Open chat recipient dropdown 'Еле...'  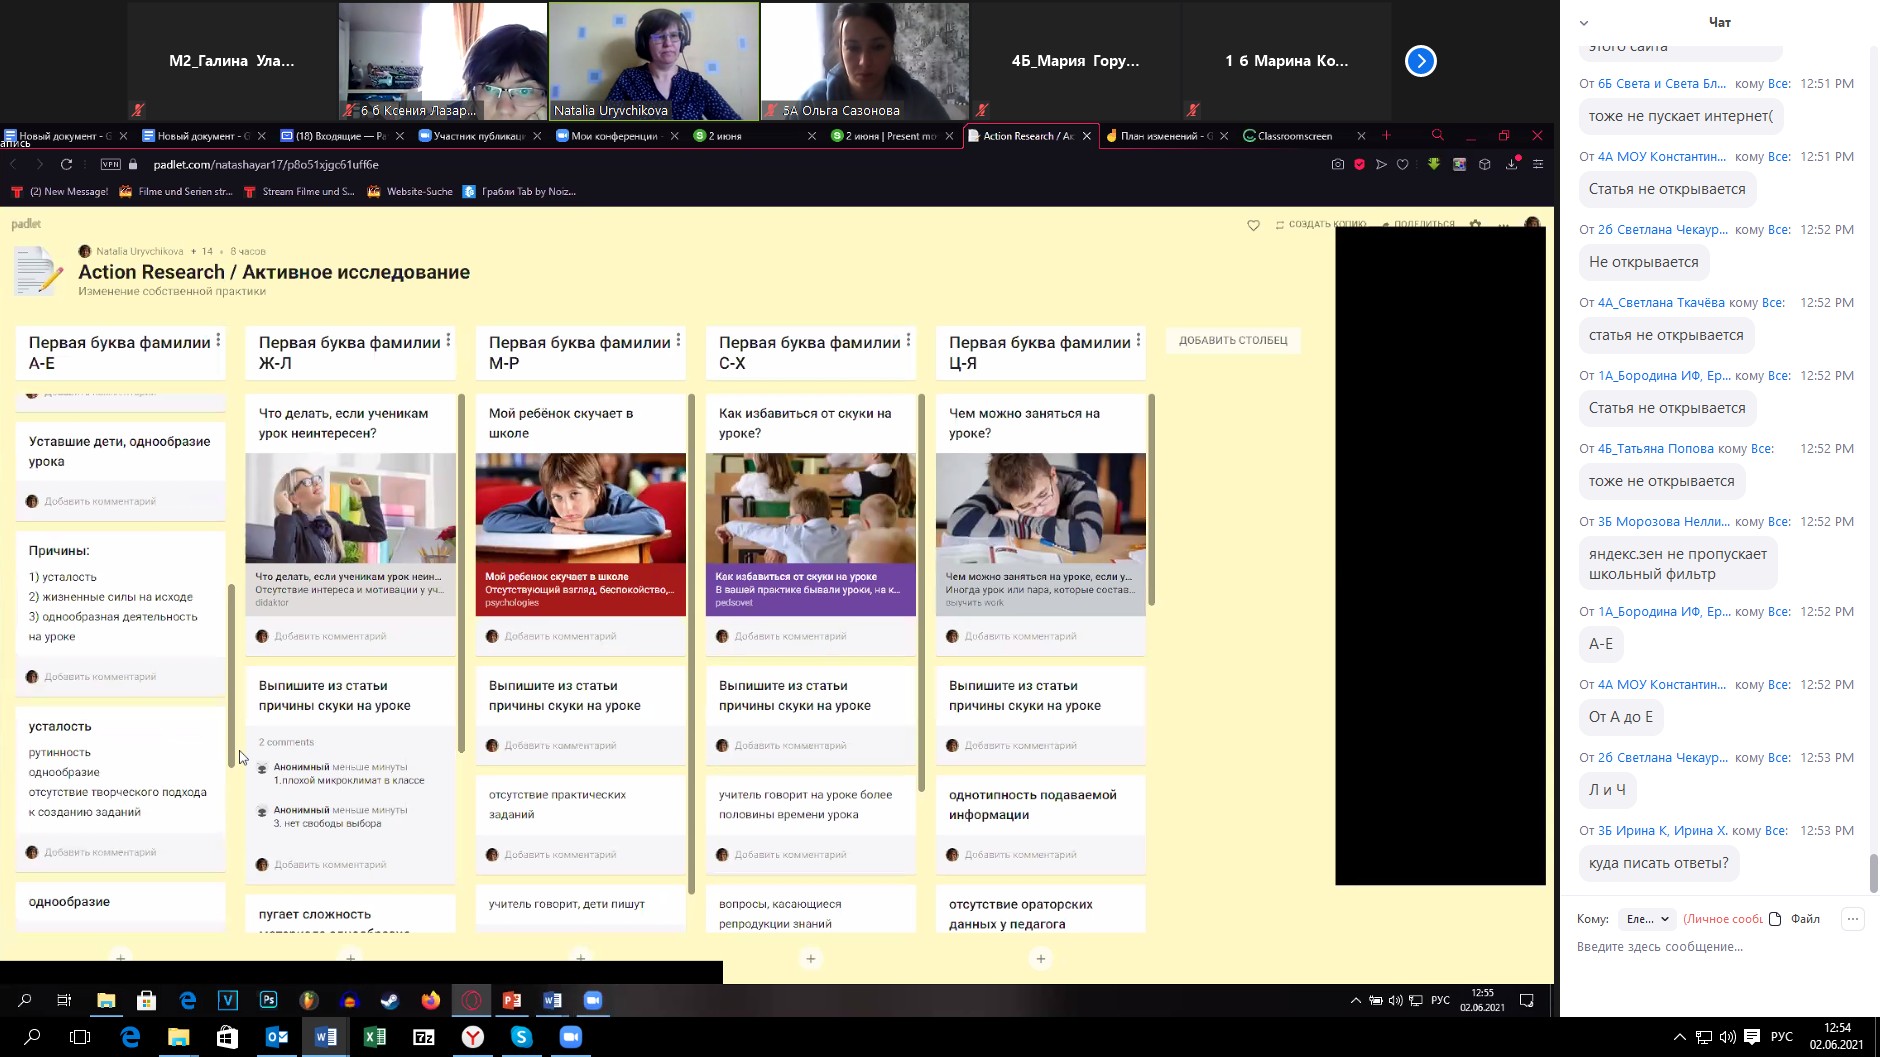click(1646, 919)
